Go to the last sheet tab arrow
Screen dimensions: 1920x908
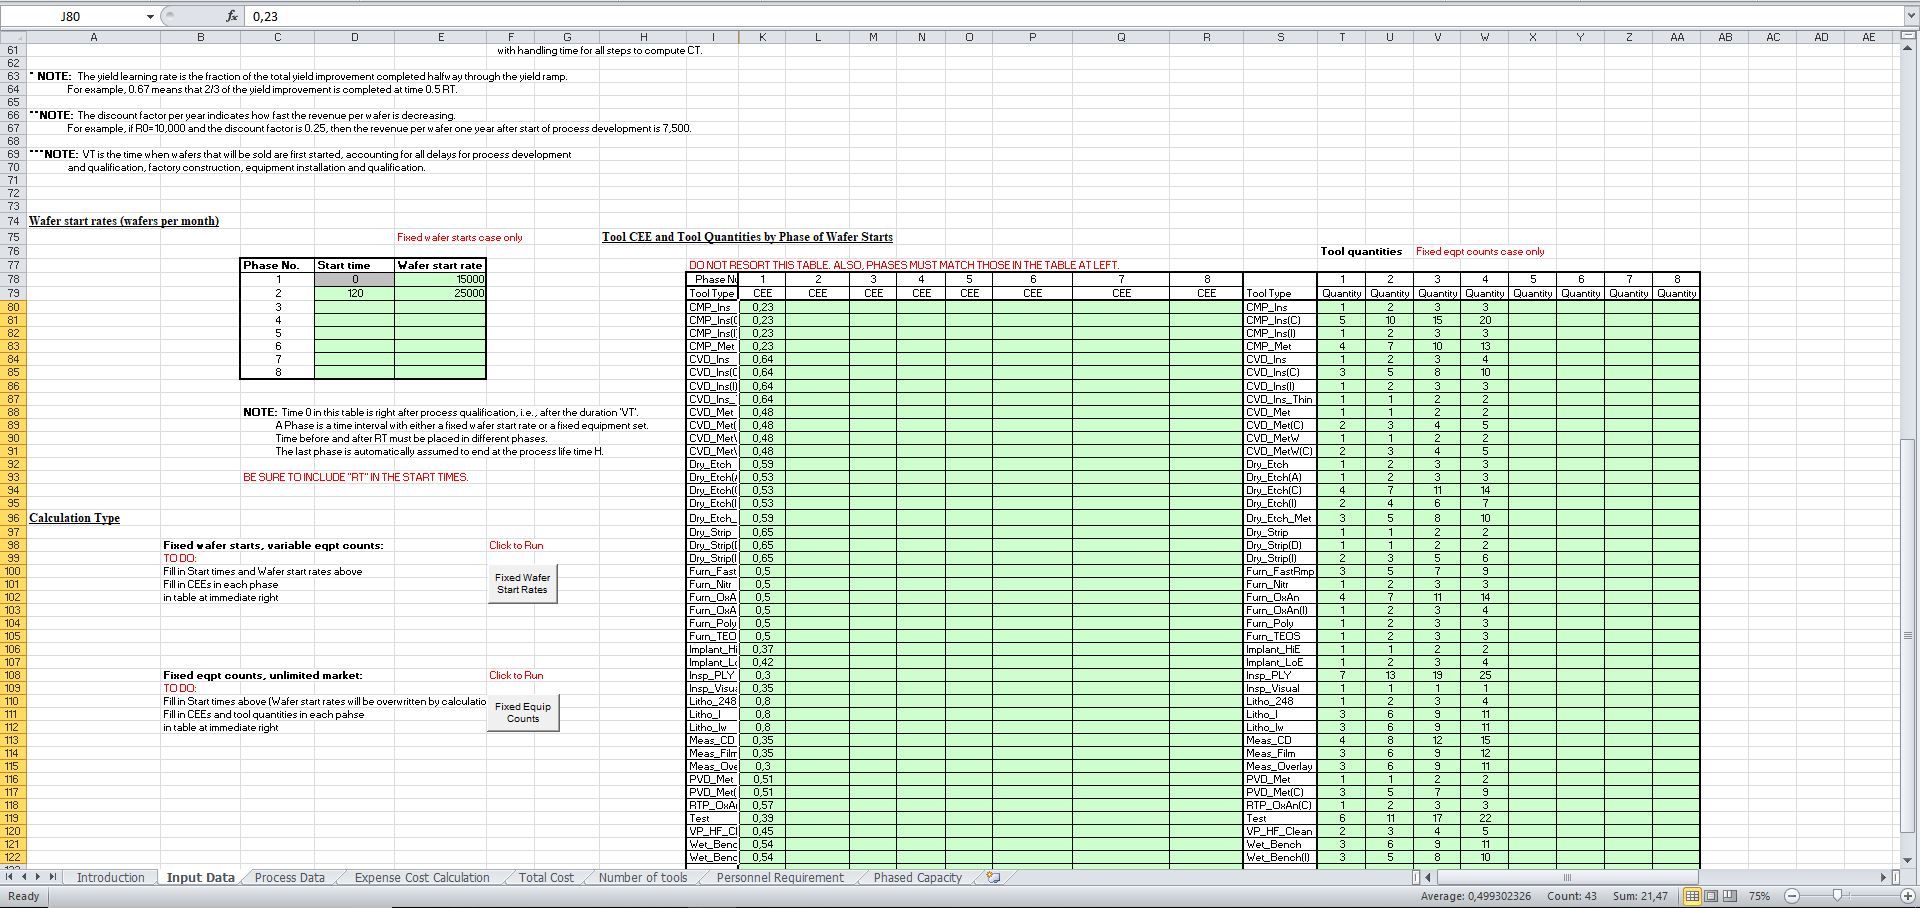coord(54,877)
